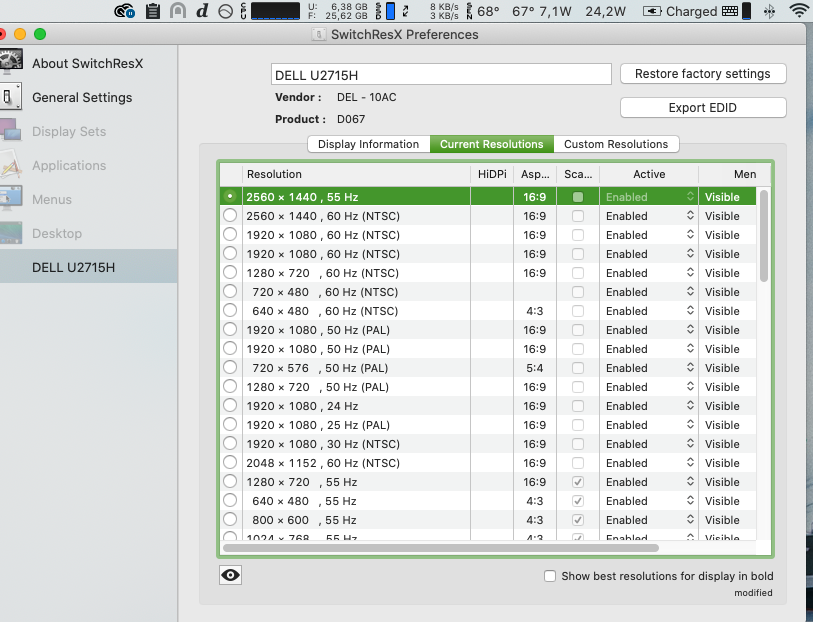The height and width of the screenshot is (622, 813).
Task: Open General Settings sidebar icon
Action: pyautogui.click(x=11, y=97)
